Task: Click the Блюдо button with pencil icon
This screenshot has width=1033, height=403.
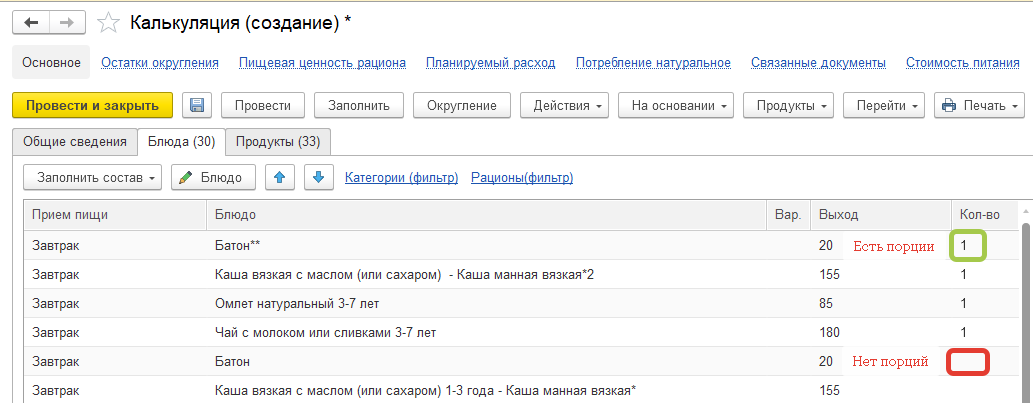Action: tap(213, 177)
